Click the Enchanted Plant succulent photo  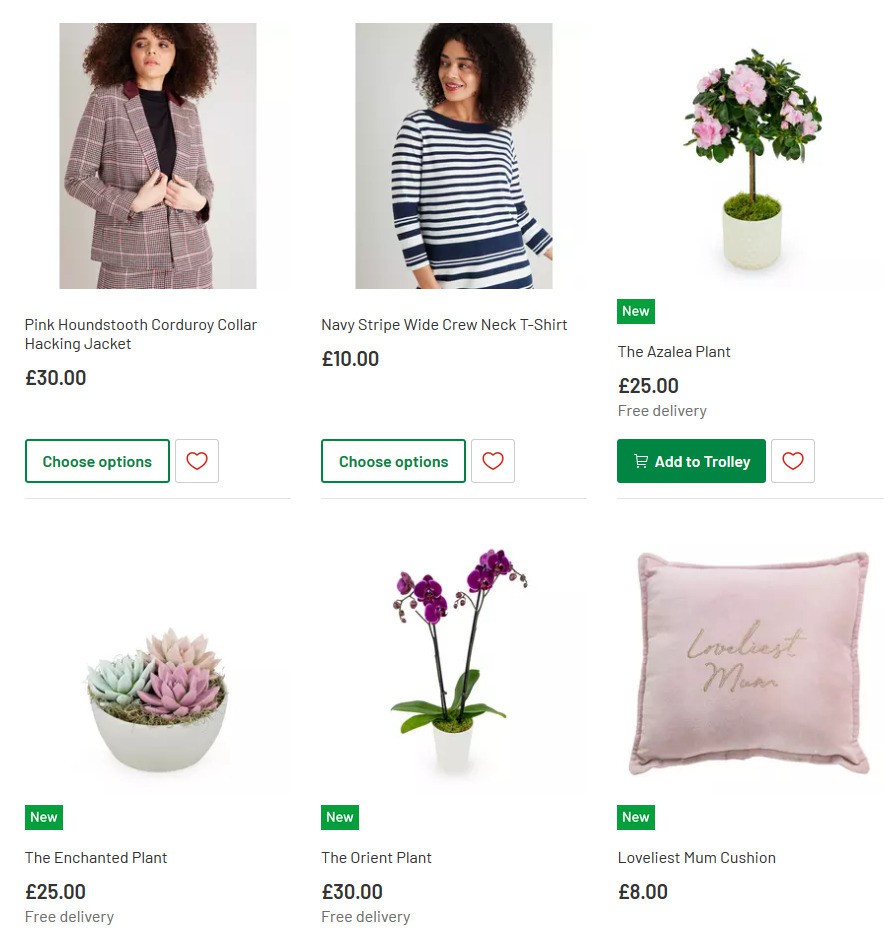(157, 661)
